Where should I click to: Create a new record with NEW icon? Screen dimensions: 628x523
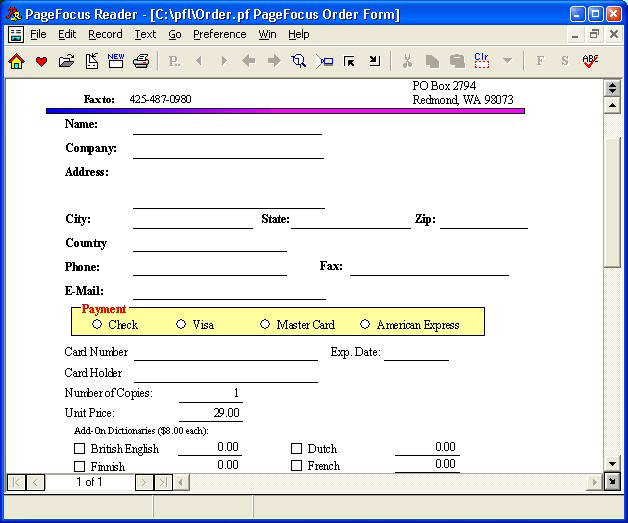116,61
